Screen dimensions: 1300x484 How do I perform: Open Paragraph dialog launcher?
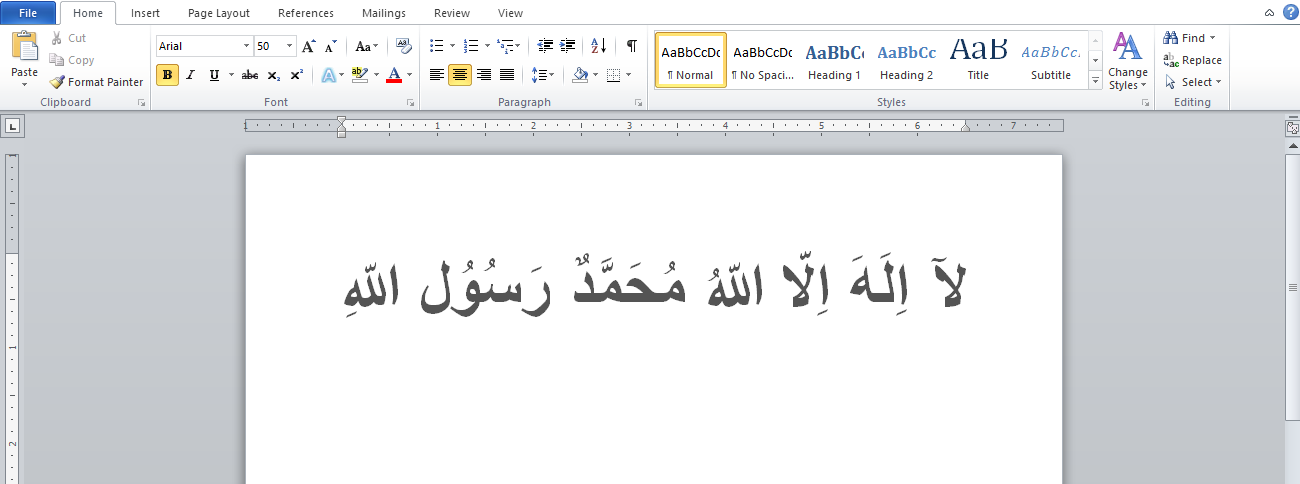(639, 103)
